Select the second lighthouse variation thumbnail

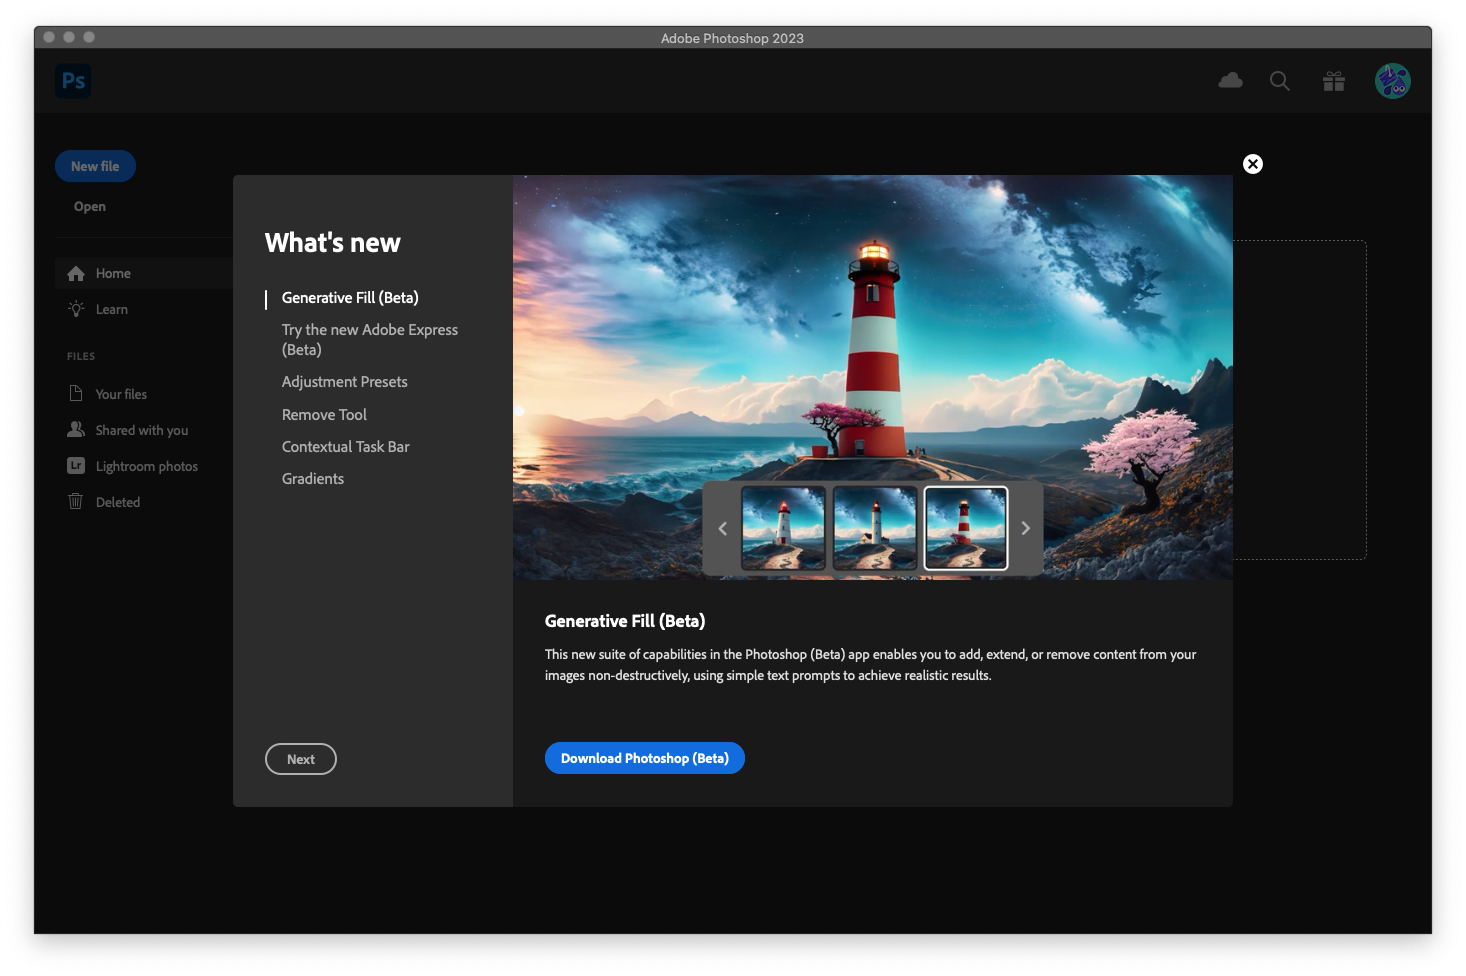(x=875, y=528)
